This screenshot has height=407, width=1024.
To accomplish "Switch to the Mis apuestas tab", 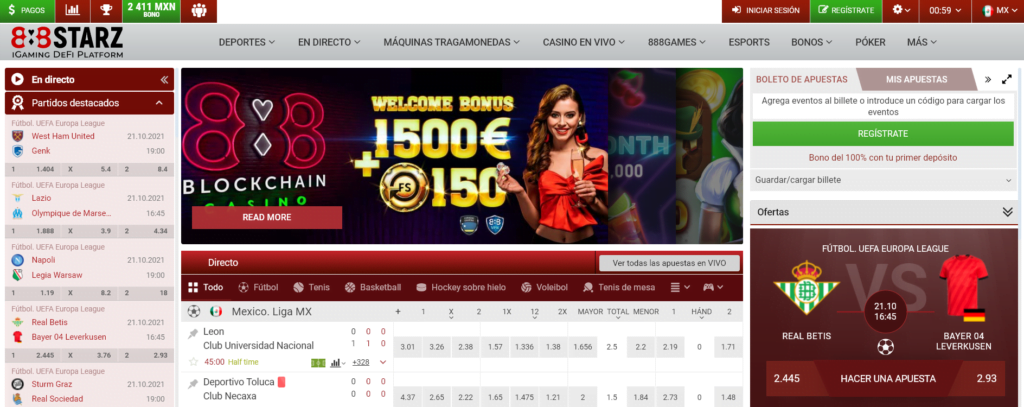I will pyautogui.click(x=915, y=79).
